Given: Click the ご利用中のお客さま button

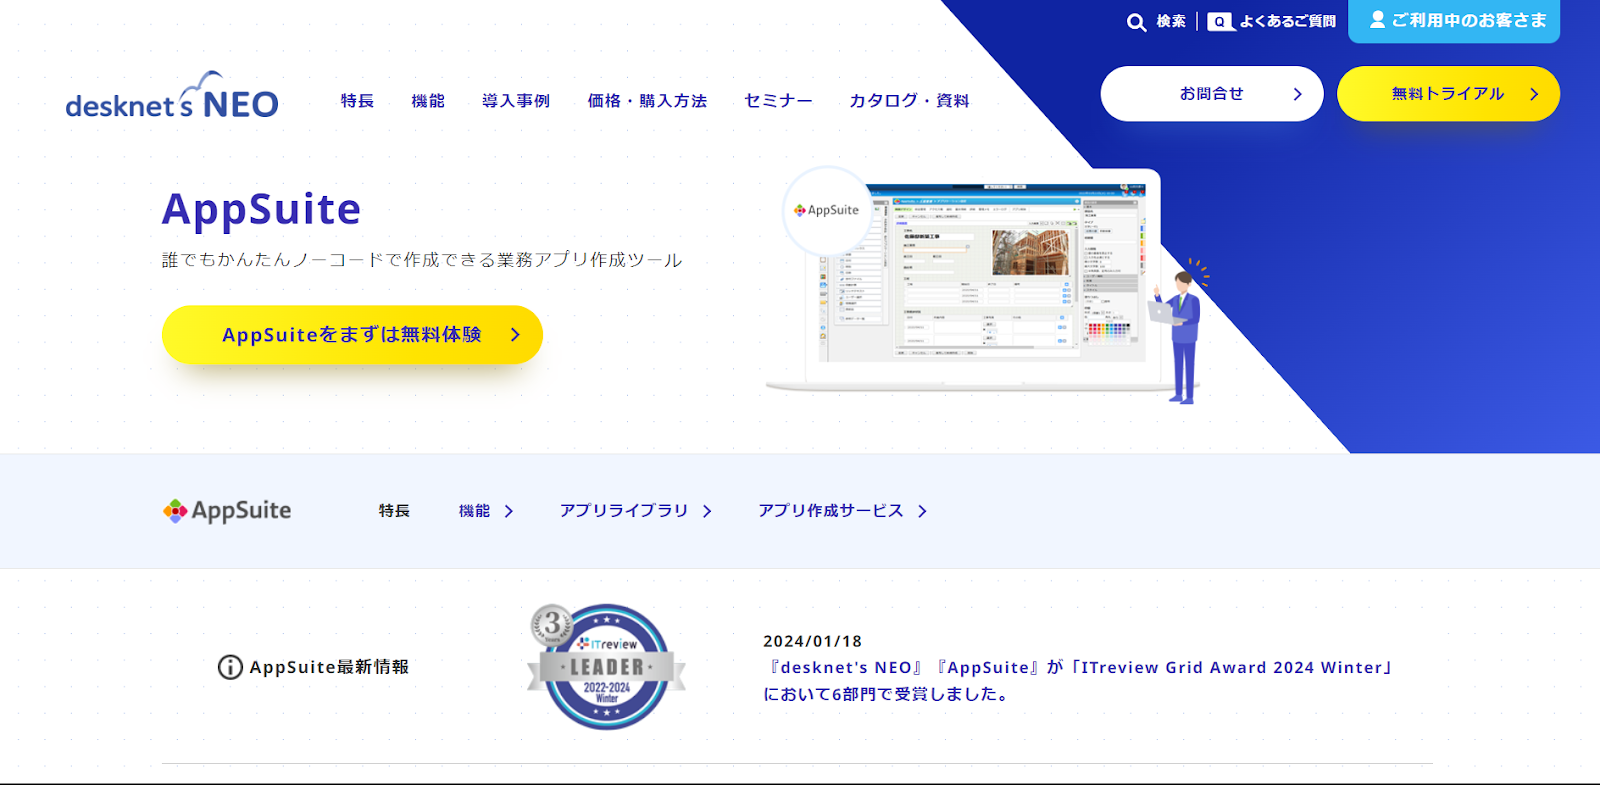Looking at the screenshot, I should (1454, 21).
